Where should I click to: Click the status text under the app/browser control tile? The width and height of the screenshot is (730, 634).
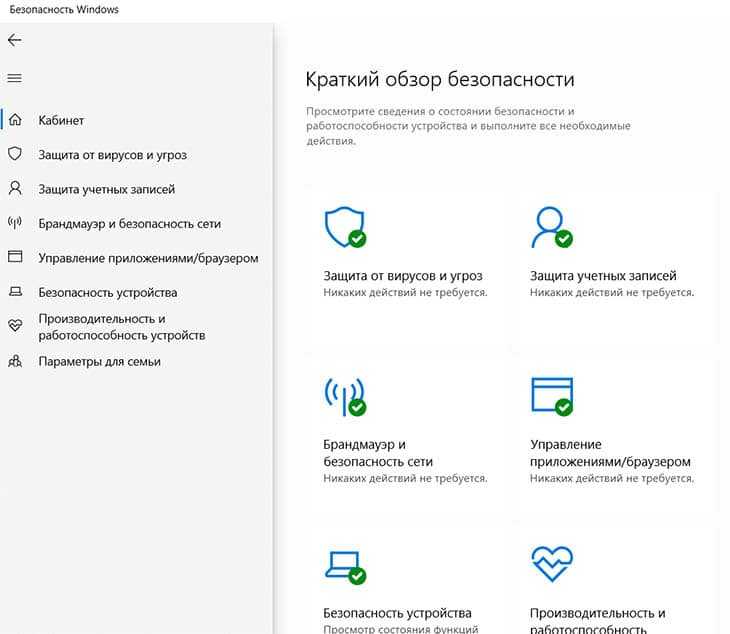coord(612,478)
